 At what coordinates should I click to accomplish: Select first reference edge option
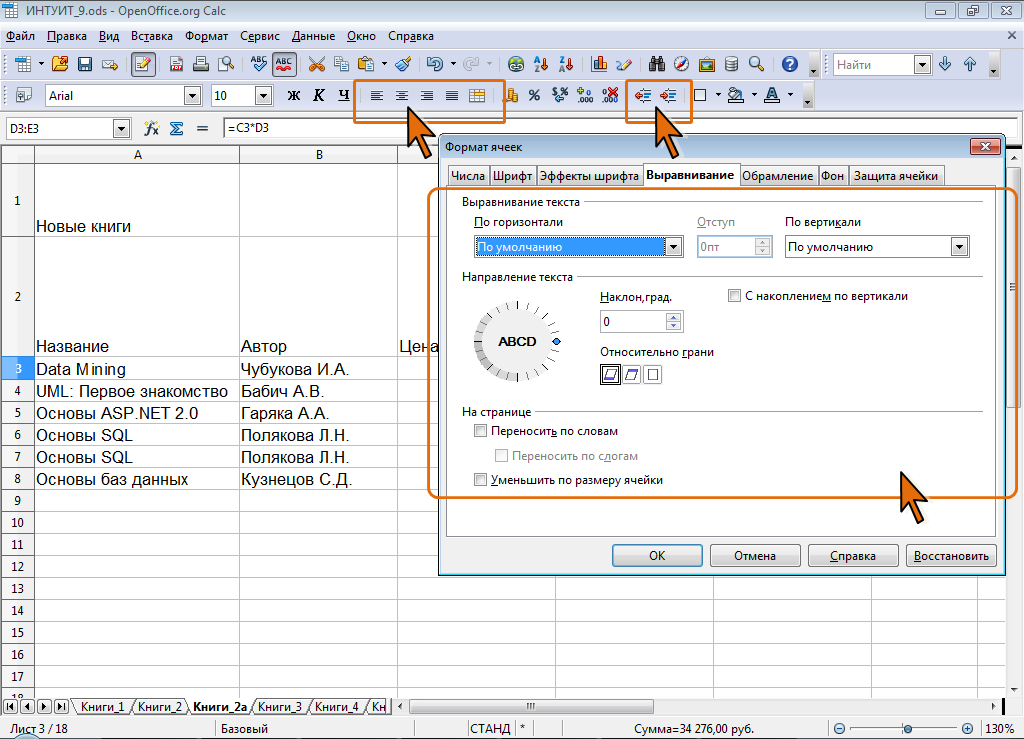(610, 375)
